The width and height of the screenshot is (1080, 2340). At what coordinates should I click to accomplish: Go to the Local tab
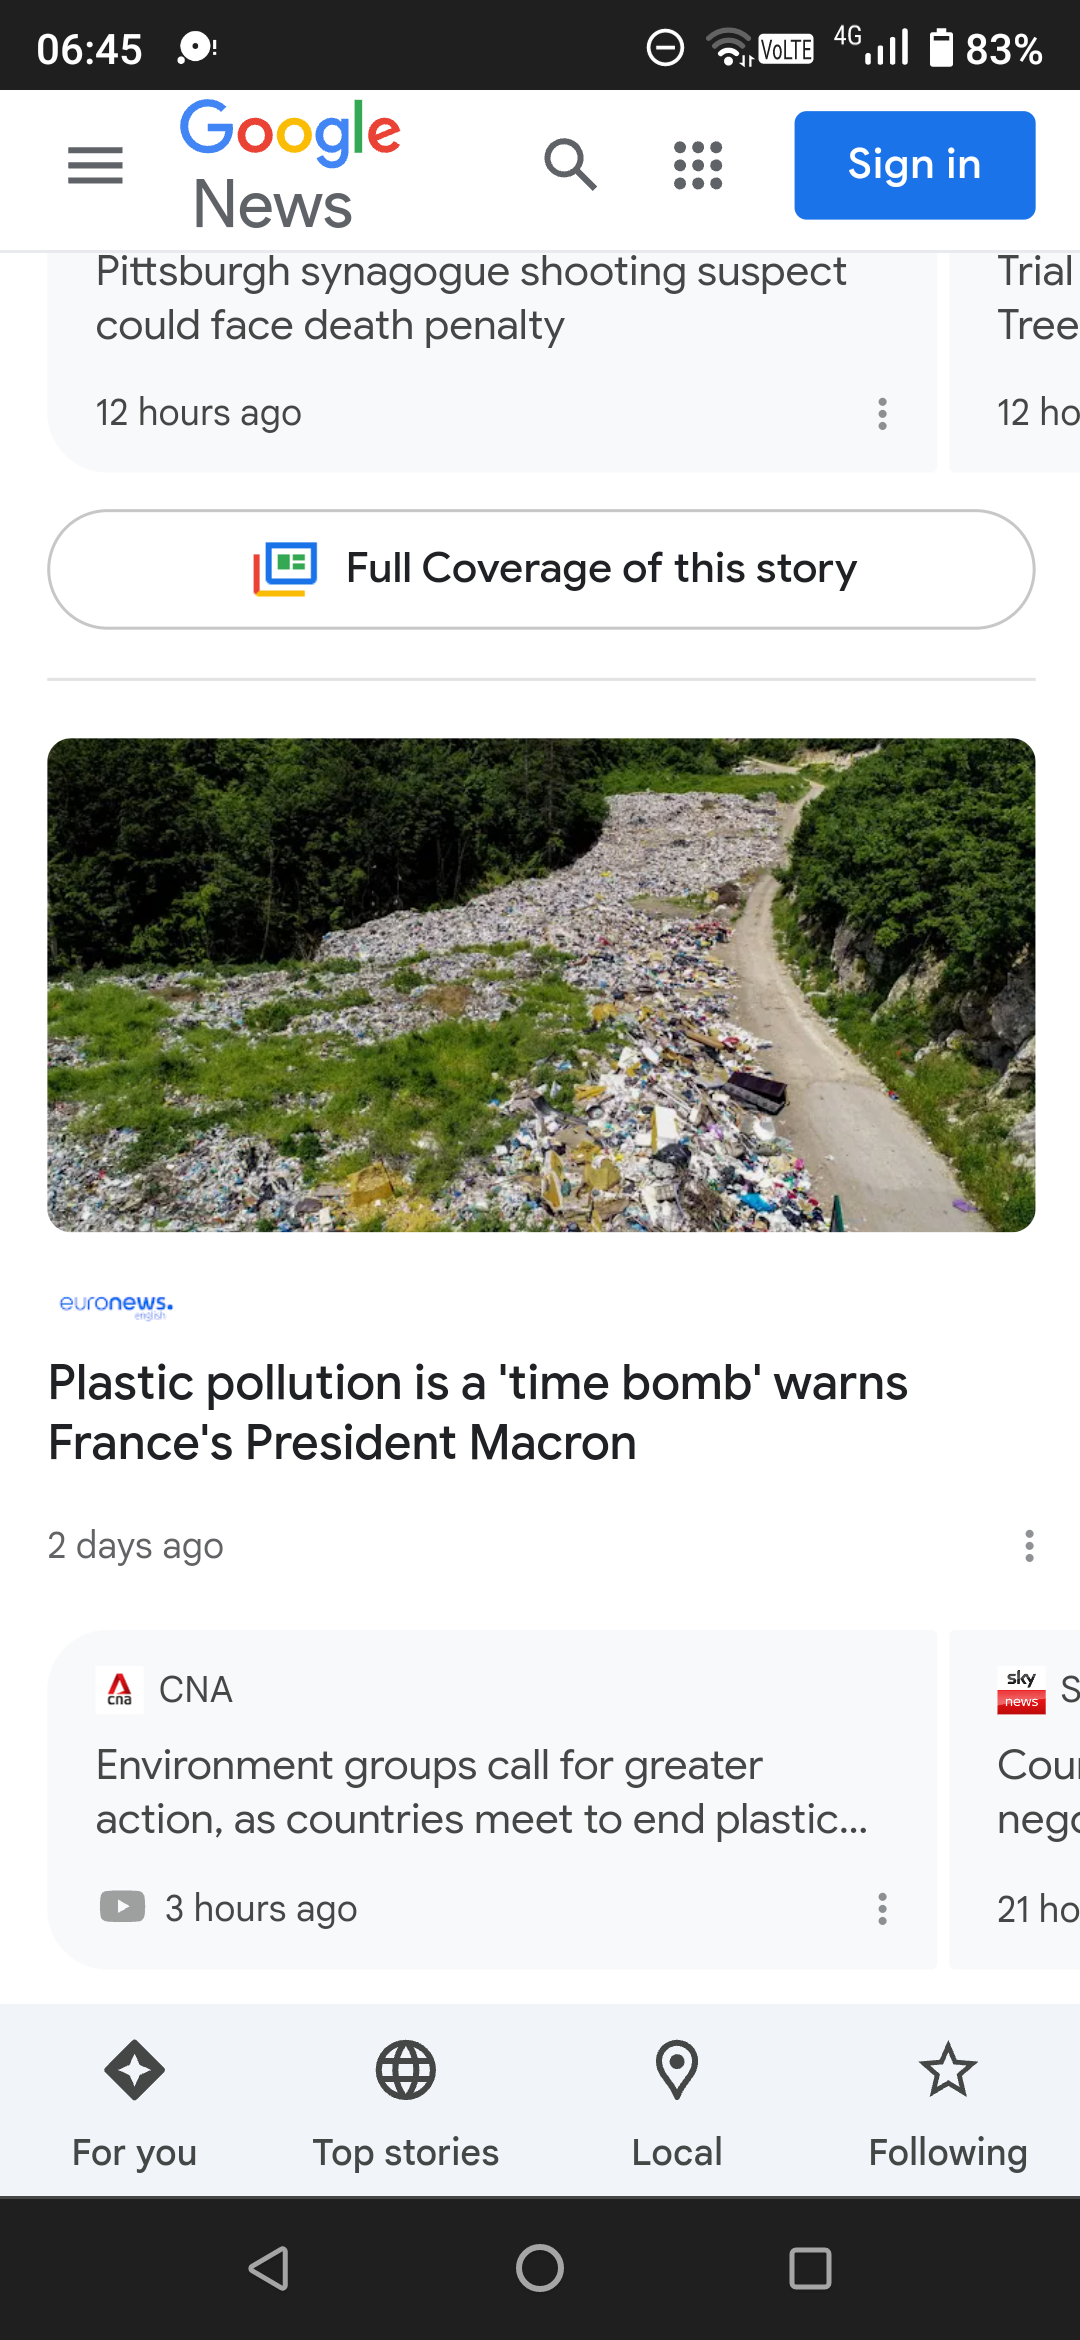(x=677, y=2100)
